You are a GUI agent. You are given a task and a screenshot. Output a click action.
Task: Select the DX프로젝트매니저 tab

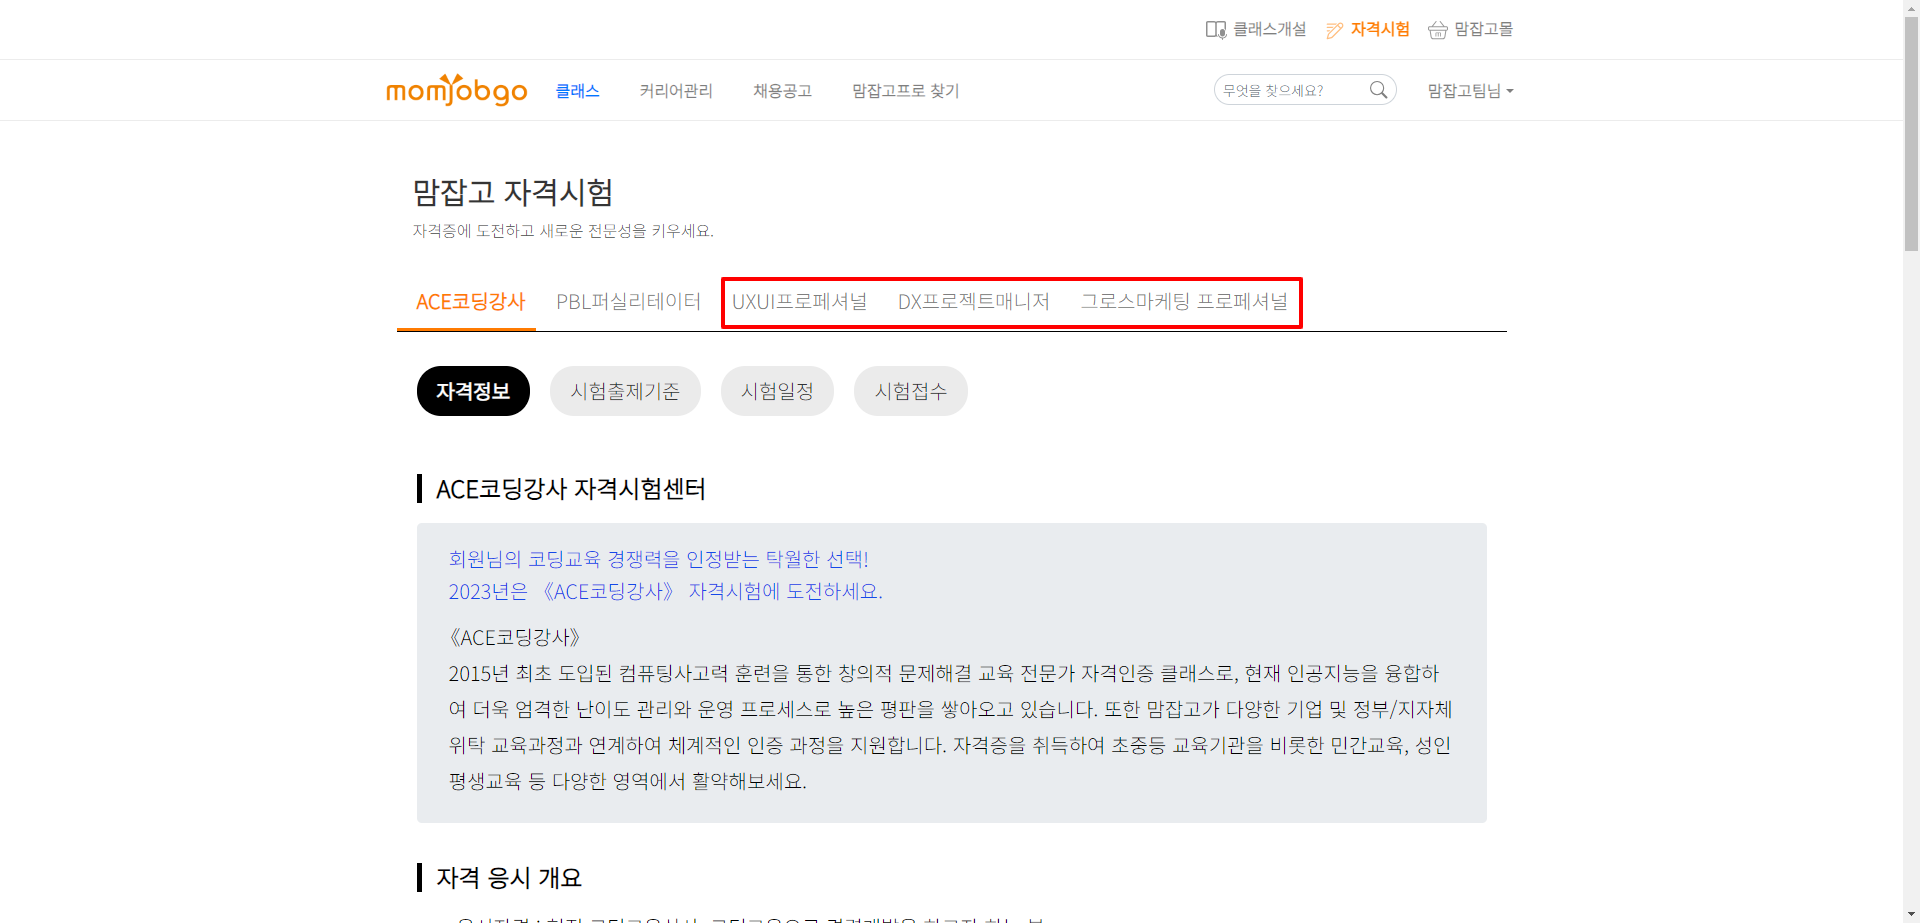pos(973,302)
